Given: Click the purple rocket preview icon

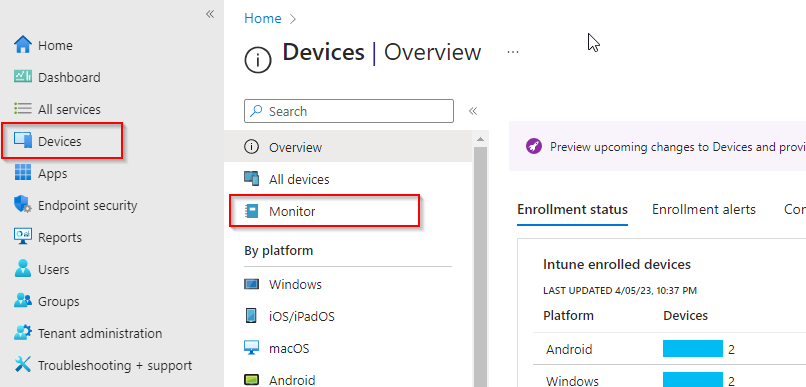Looking at the screenshot, I should [x=534, y=146].
